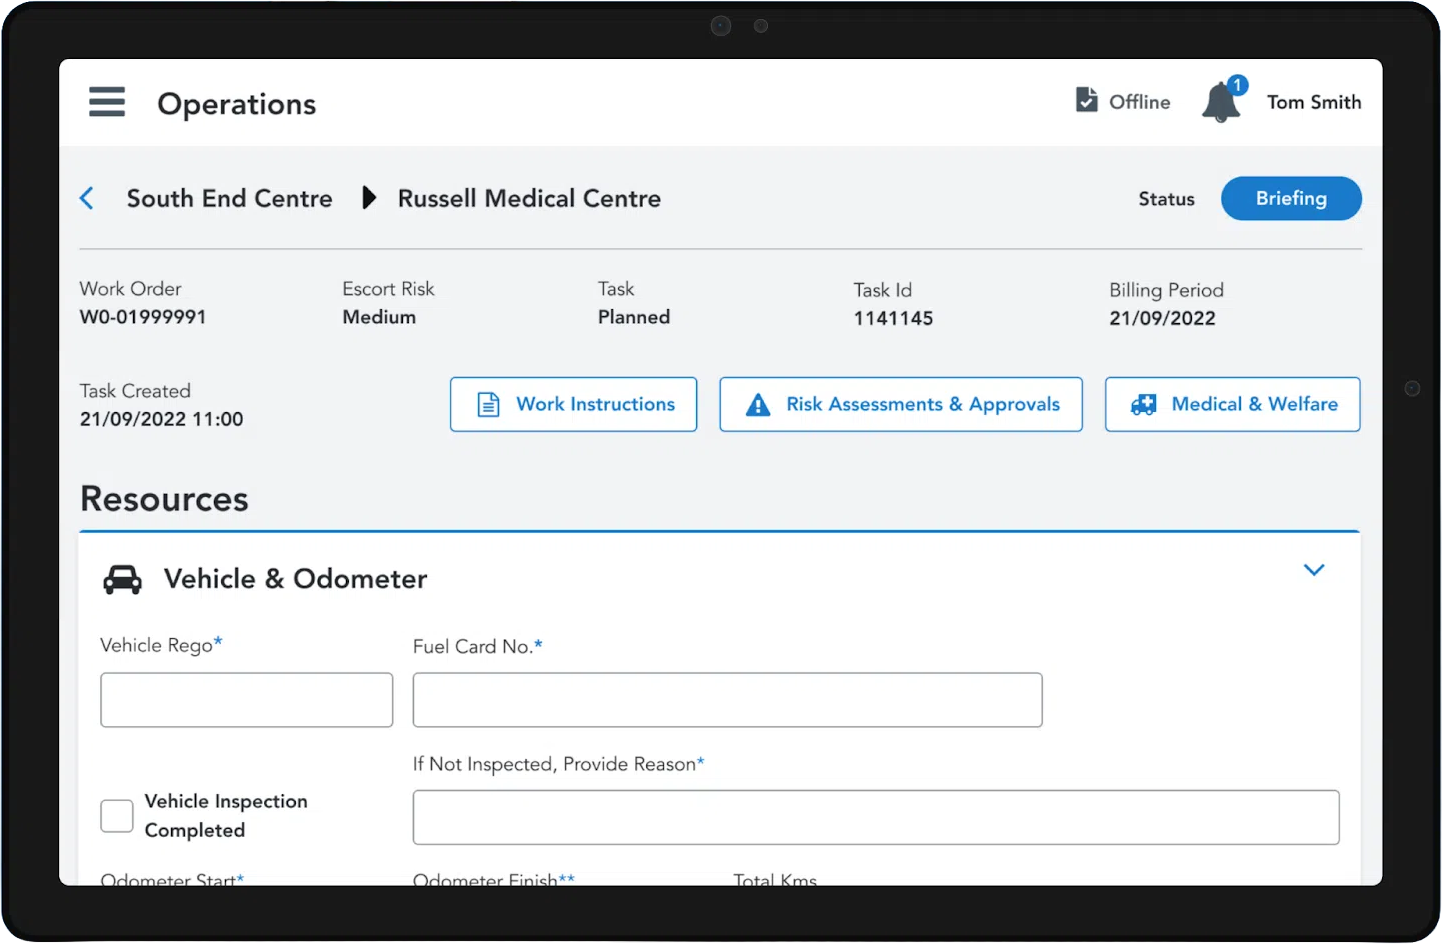Image resolution: width=1442 pixels, height=944 pixels.
Task: Open notifications bell with badge
Action: pos(1223,100)
